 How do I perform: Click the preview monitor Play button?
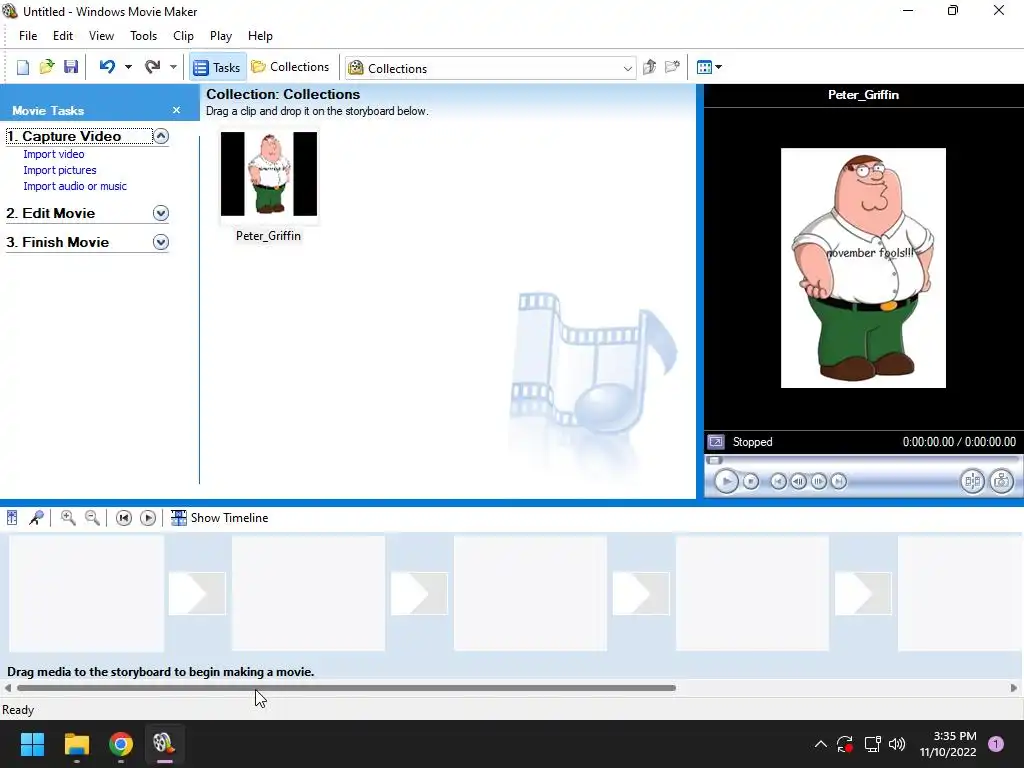(x=726, y=481)
